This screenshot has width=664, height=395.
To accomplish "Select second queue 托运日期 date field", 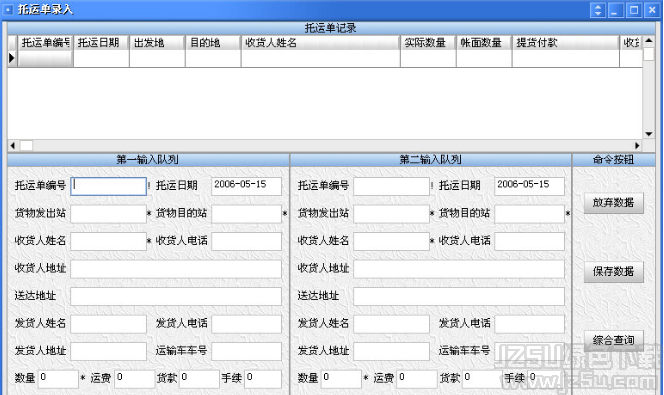I will (529, 186).
